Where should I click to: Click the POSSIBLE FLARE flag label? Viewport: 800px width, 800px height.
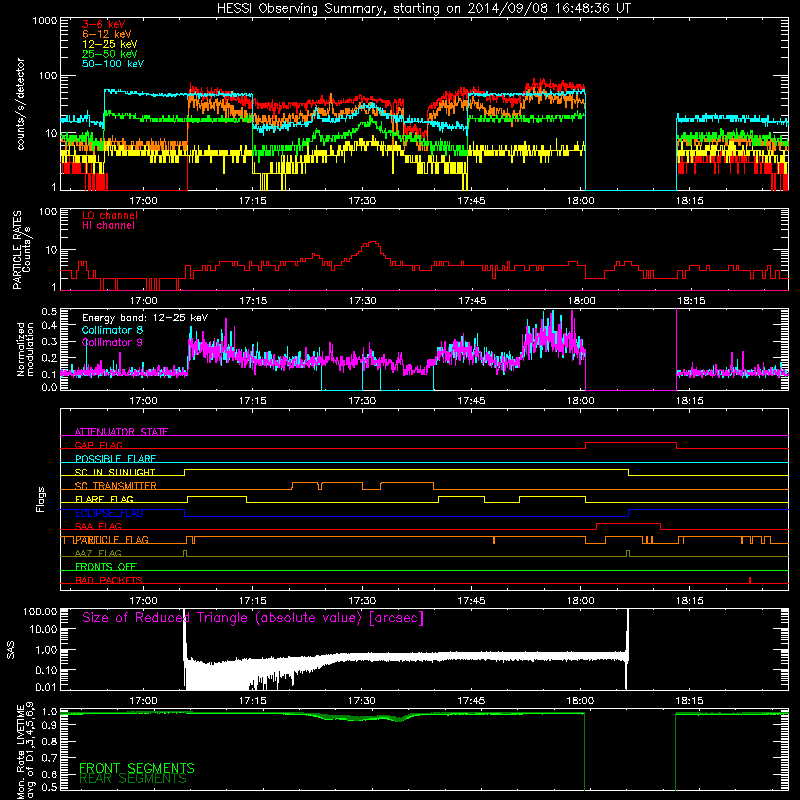(115, 459)
